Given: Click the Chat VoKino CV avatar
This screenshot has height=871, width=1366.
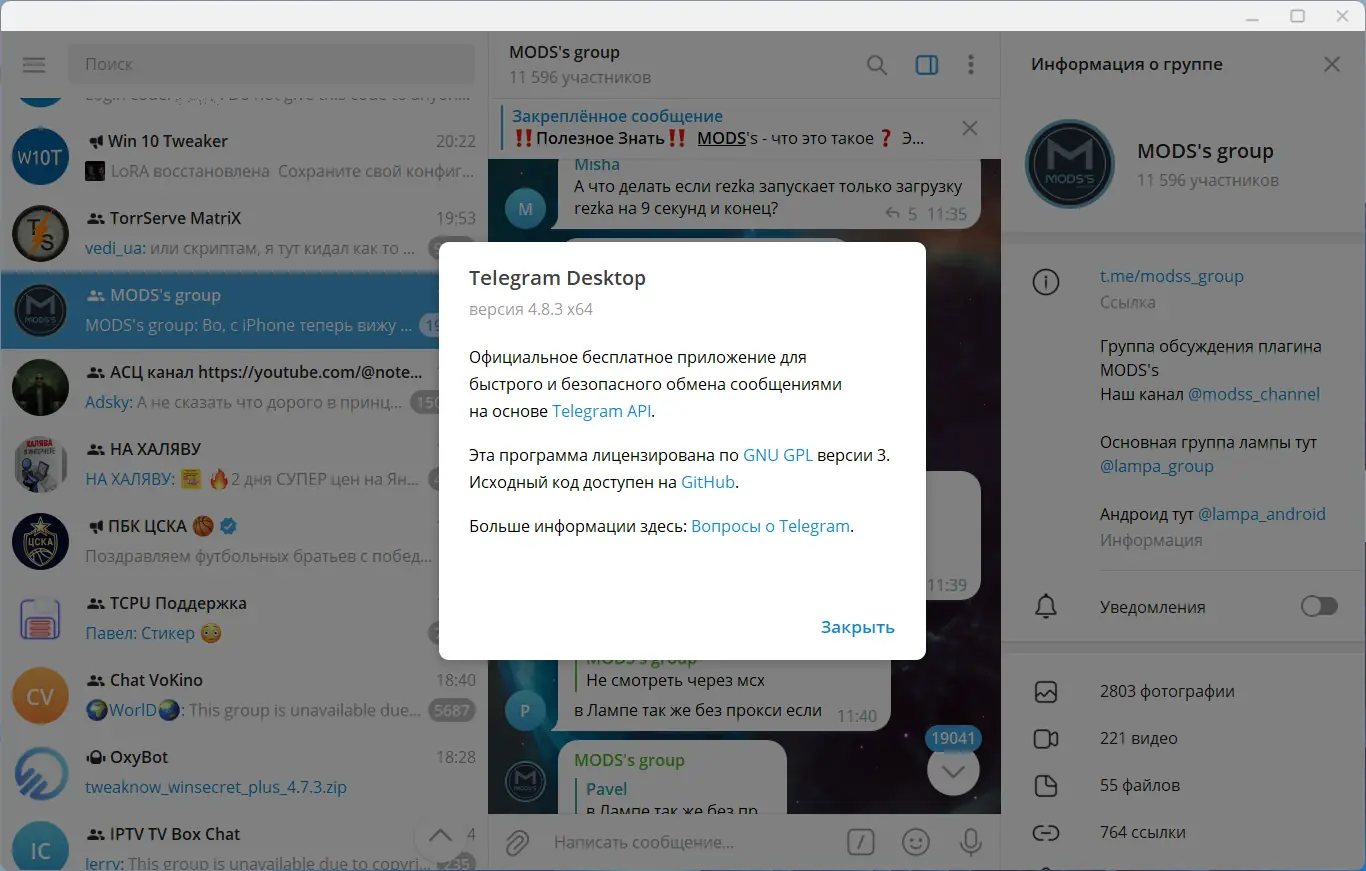Looking at the screenshot, I should (40, 695).
